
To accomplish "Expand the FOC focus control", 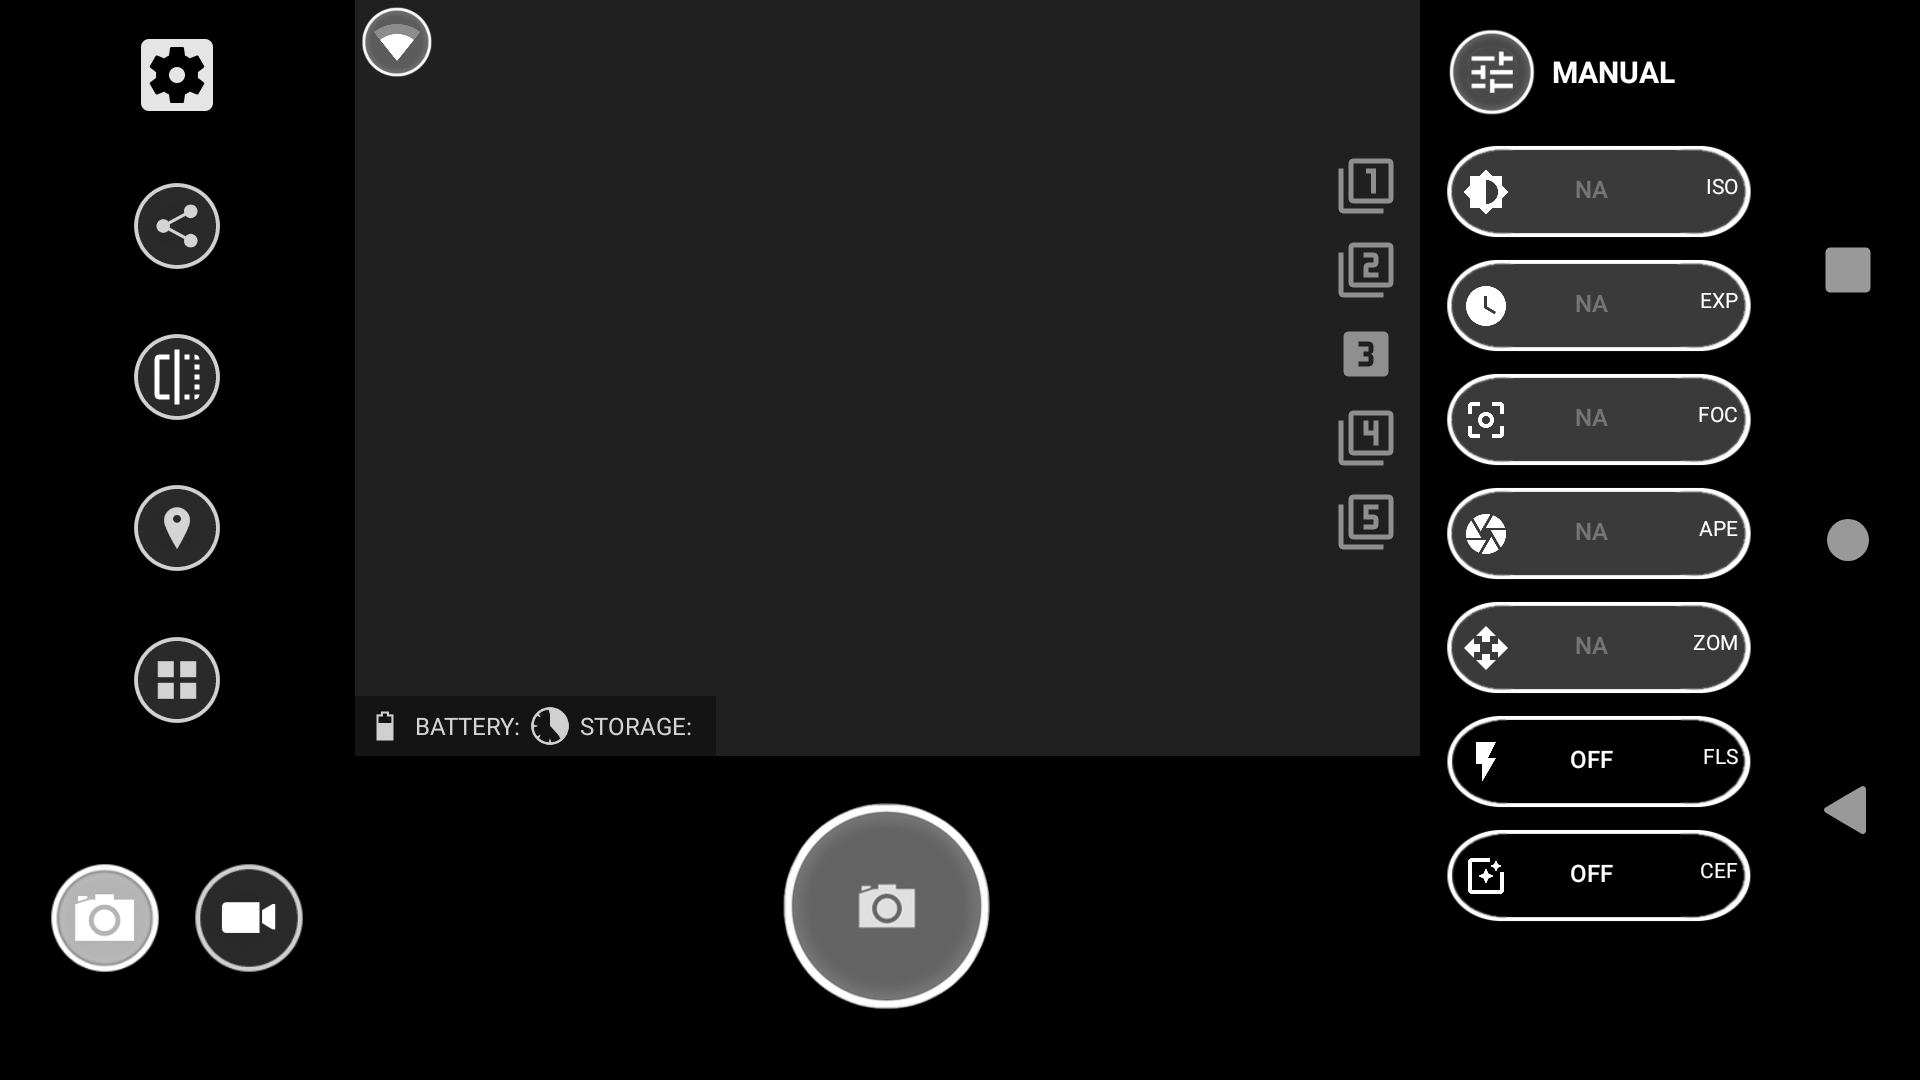I will point(1598,419).
